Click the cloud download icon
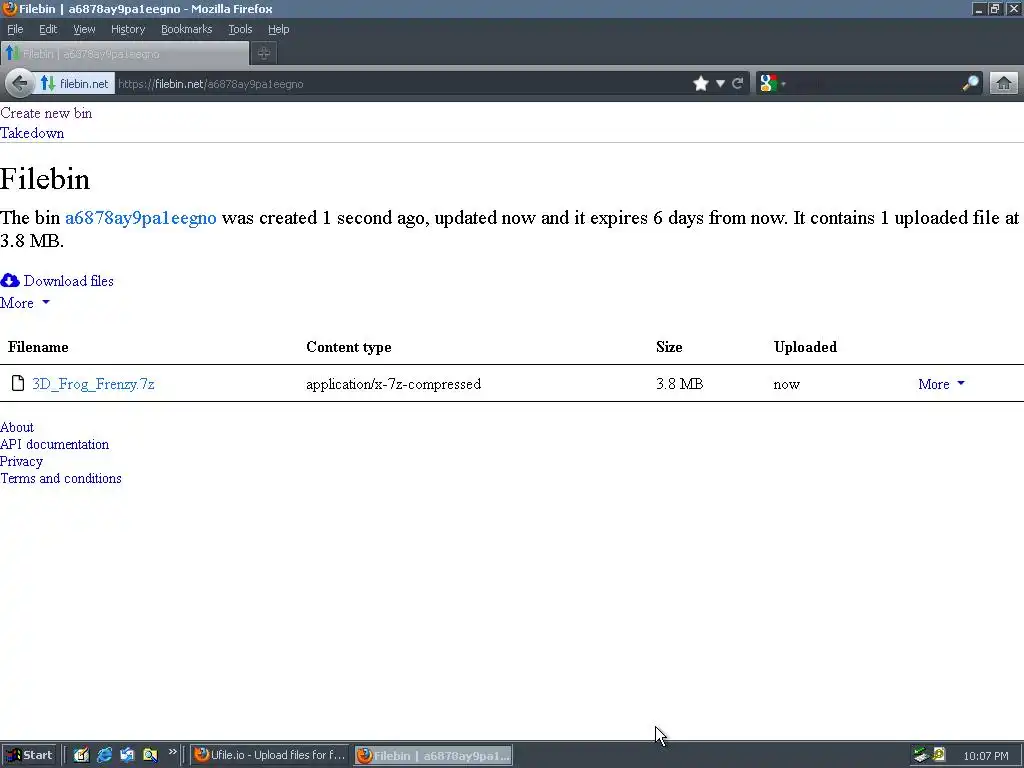This screenshot has height=768, width=1024. [10, 281]
